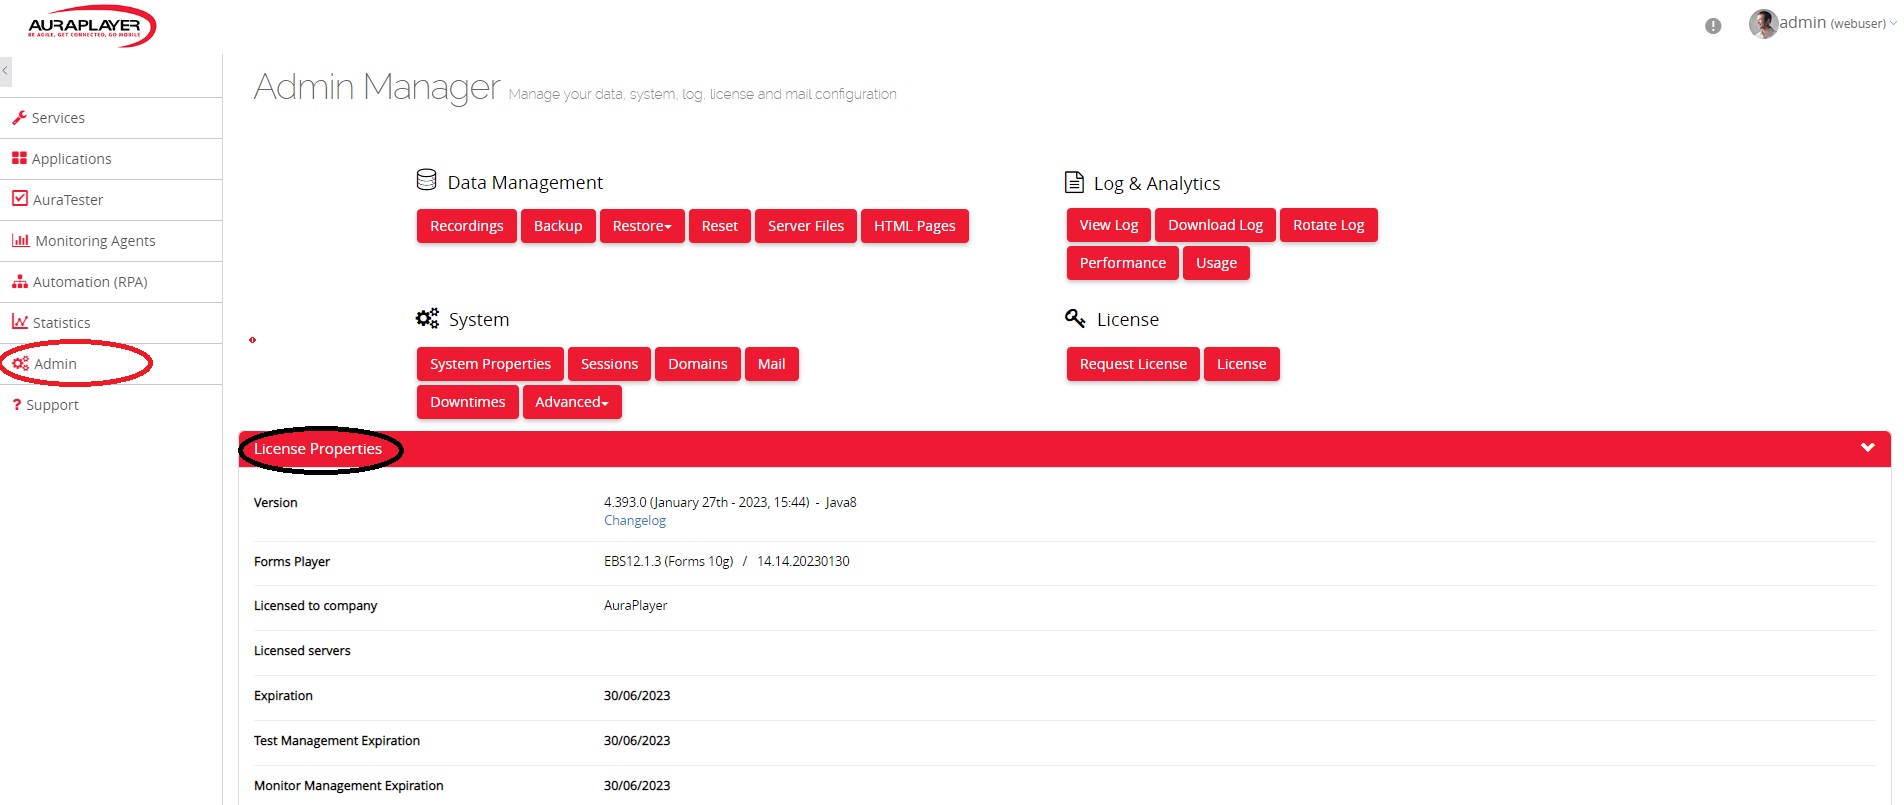Click the Admin Manager page heading
The height and width of the screenshot is (805, 1904).
377,87
